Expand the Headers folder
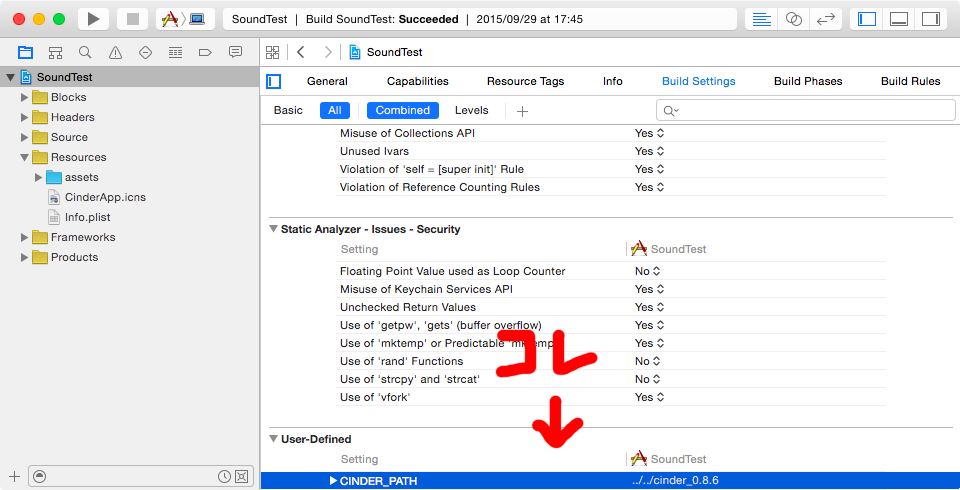 pos(24,117)
